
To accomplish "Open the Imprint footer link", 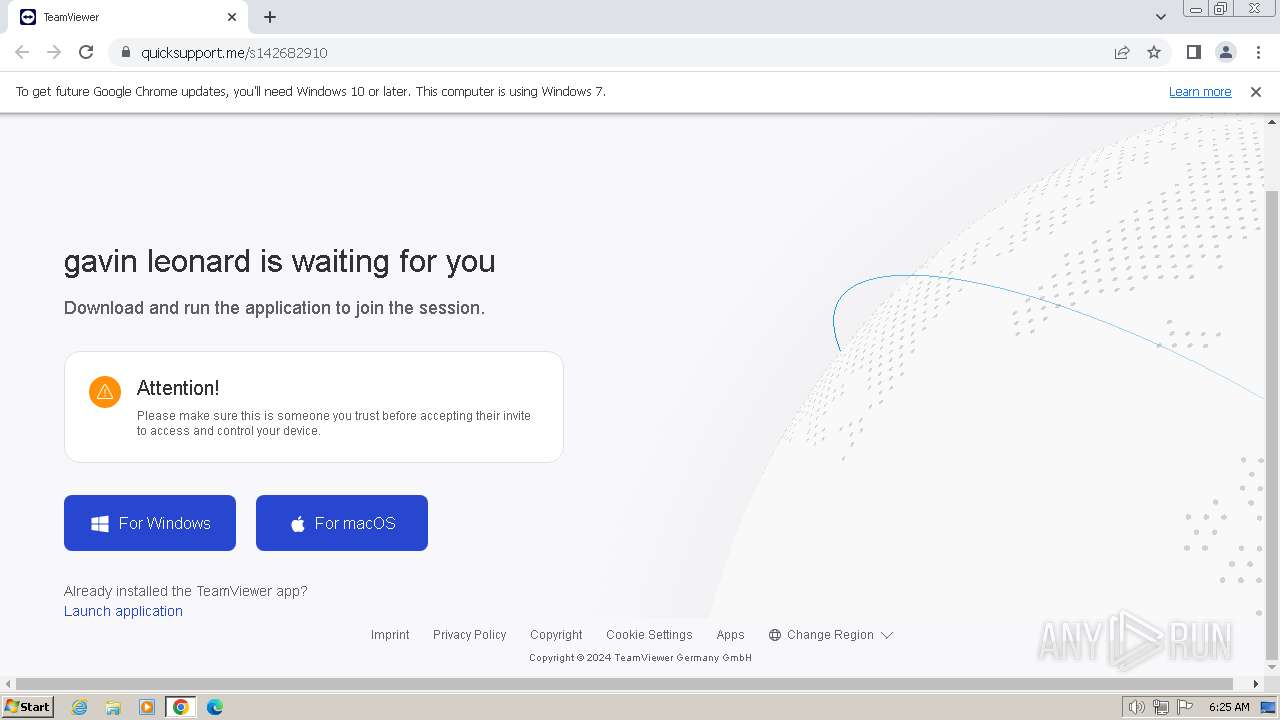I will 390,635.
